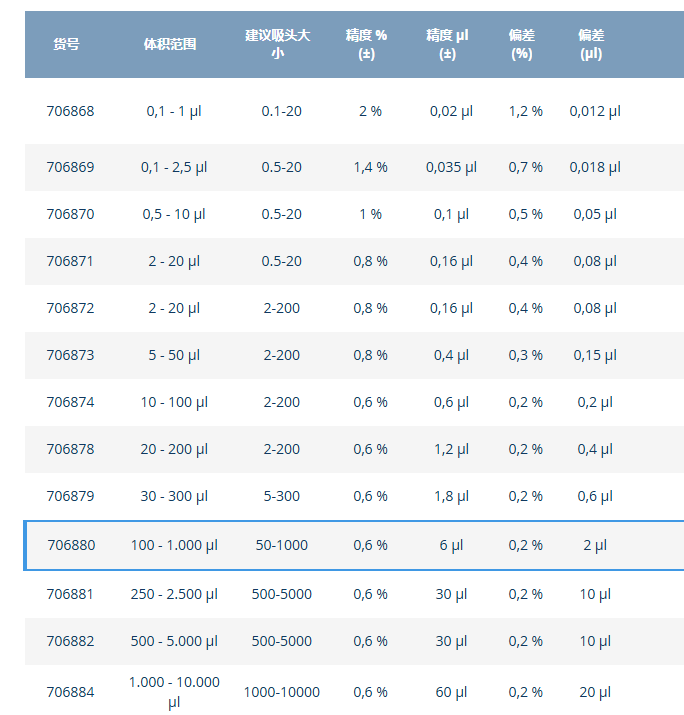This screenshot has width=684, height=715.
Task: Click the 250 - 2.500 µl volume cell
Action: pyautogui.click(x=174, y=594)
